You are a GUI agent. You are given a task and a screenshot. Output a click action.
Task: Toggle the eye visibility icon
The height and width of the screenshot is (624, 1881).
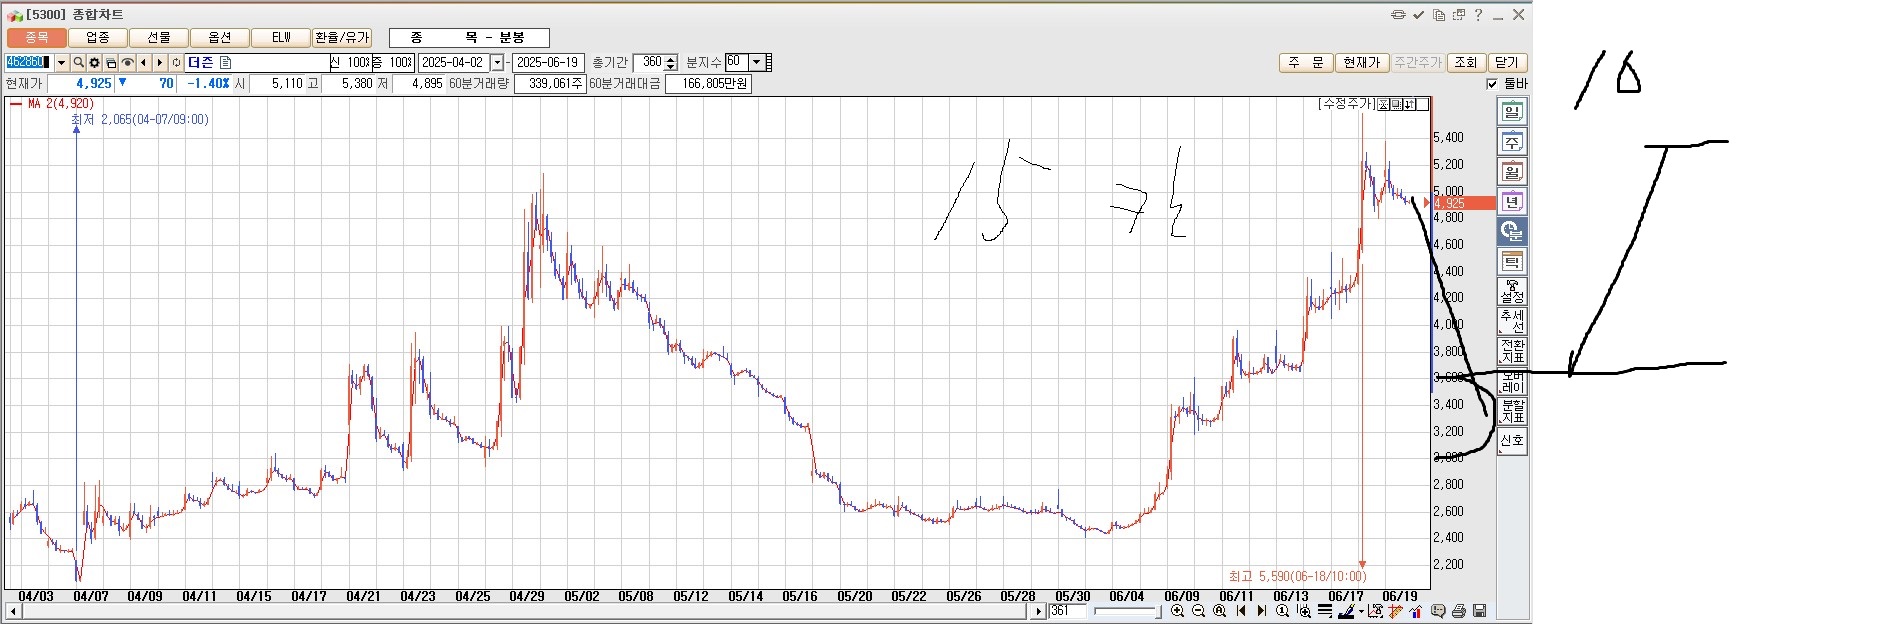(x=127, y=63)
